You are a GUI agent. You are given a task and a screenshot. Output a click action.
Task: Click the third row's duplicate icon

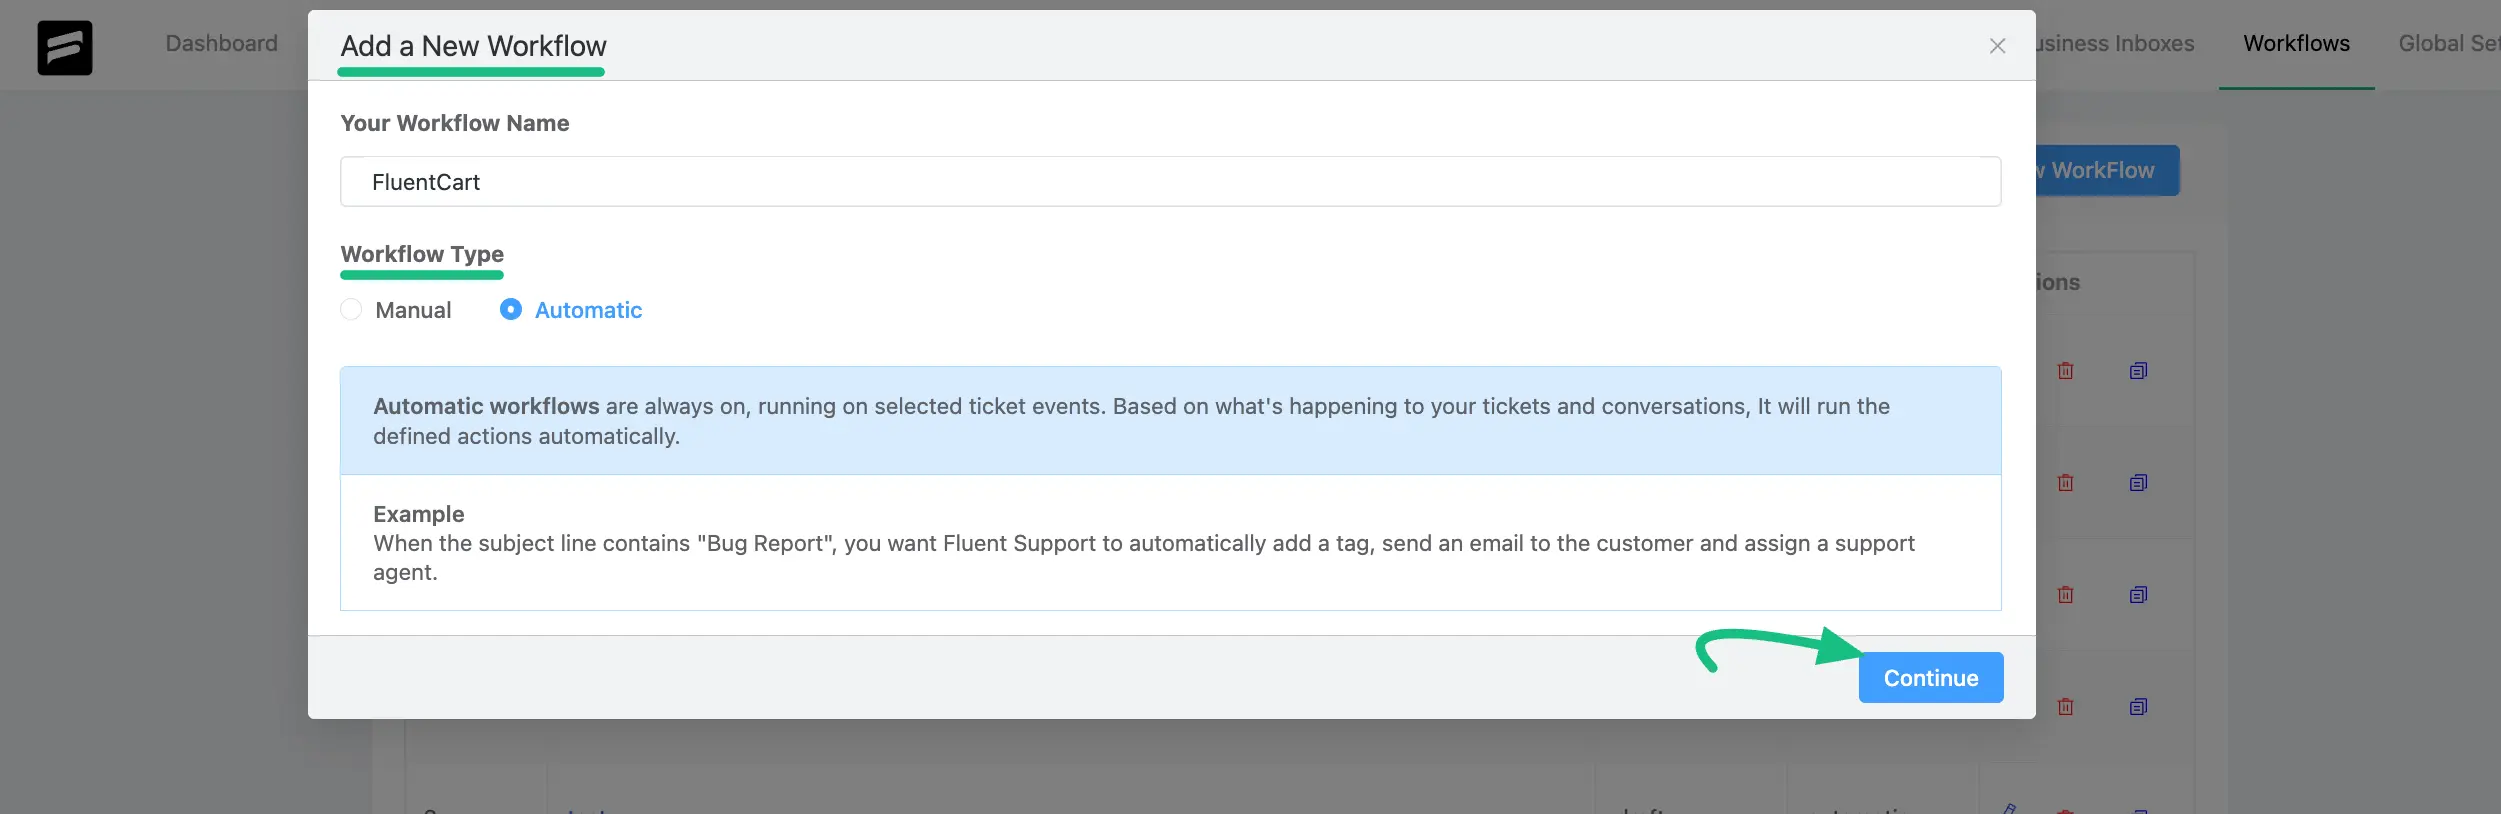[2138, 595]
